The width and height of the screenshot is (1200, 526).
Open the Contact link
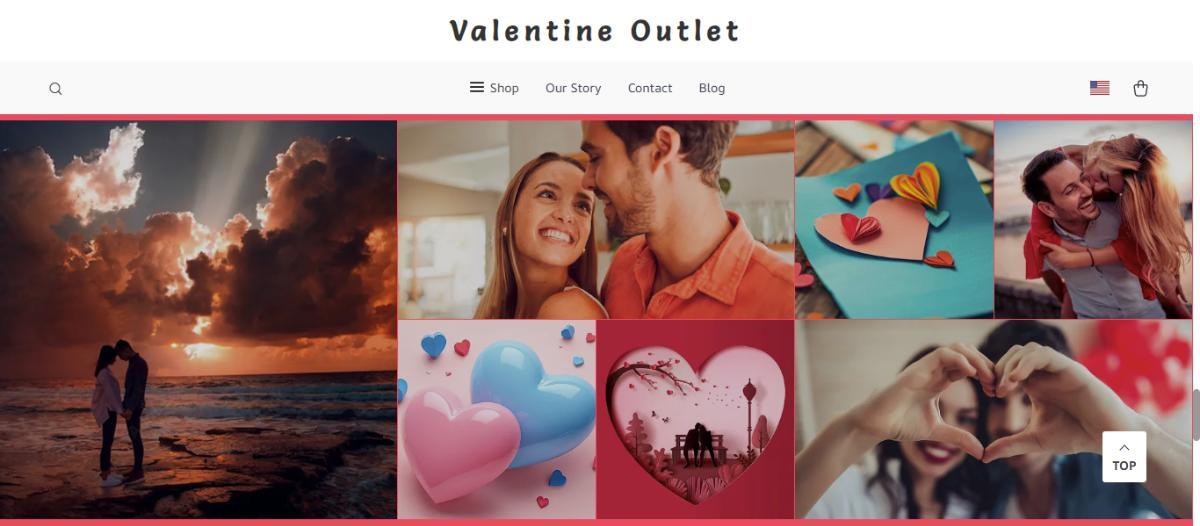click(x=650, y=88)
